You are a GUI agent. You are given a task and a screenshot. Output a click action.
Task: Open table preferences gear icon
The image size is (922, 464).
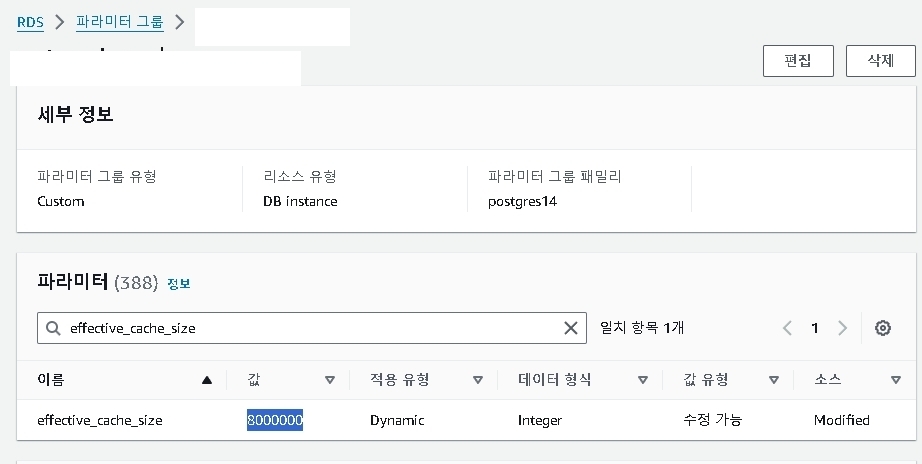pos(883,328)
